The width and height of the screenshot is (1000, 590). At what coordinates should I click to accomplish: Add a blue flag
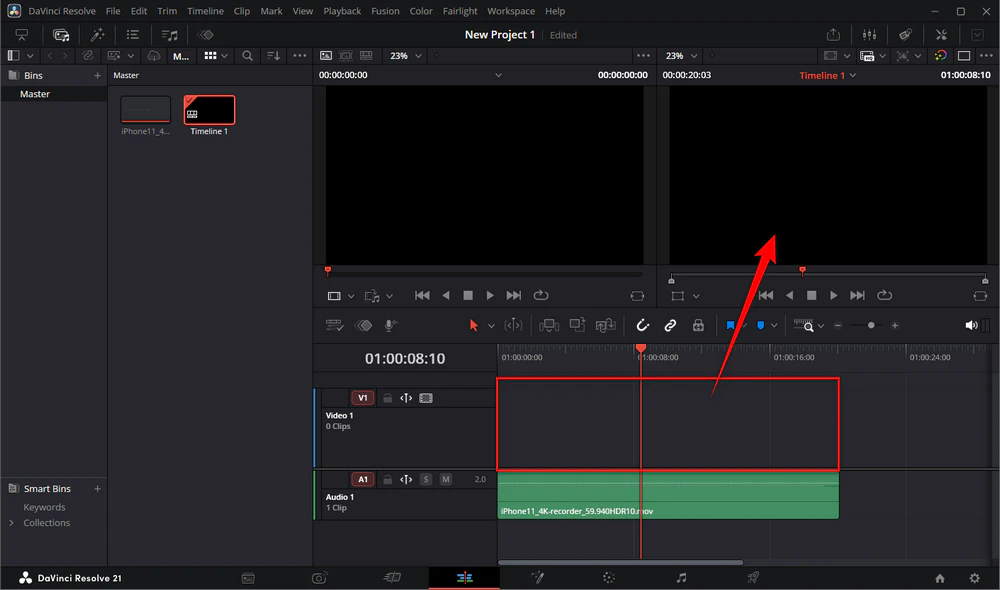pyautogui.click(x=730, y=325)
